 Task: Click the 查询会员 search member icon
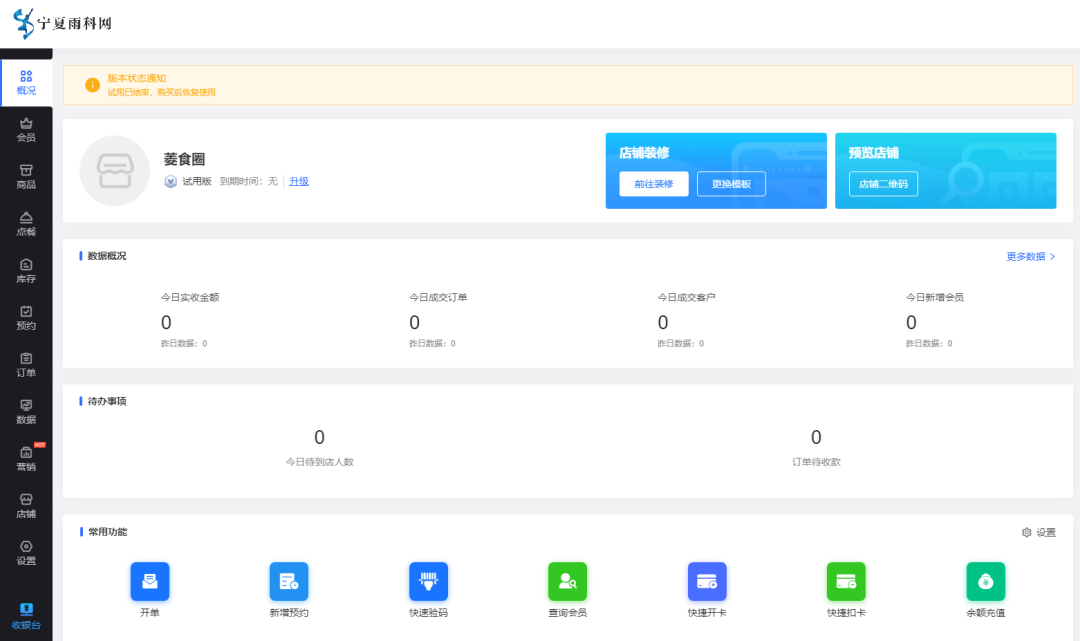click(568, 582)
